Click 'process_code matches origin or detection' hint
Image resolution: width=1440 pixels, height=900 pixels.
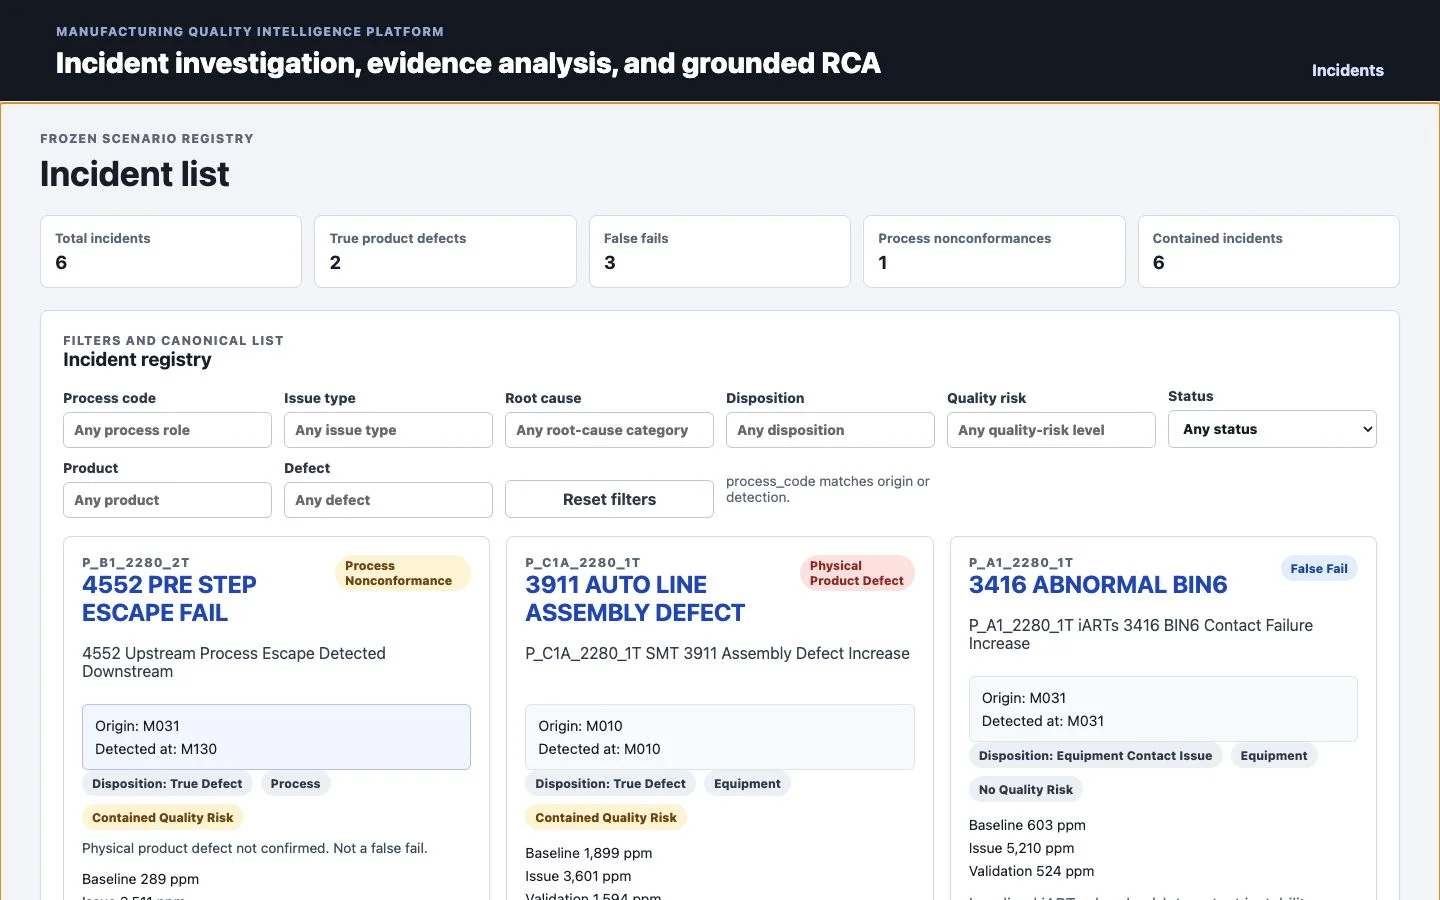tap(828, 489)
